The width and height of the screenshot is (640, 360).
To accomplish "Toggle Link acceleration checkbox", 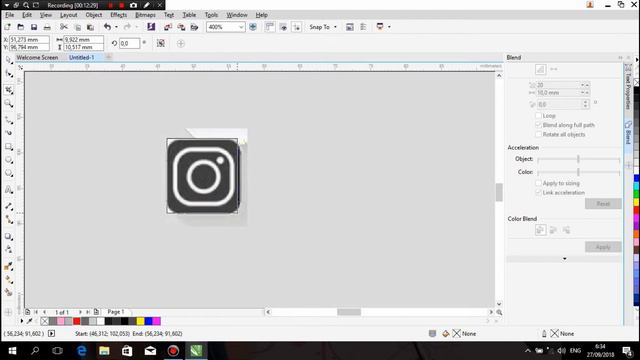I will [538, 192].
